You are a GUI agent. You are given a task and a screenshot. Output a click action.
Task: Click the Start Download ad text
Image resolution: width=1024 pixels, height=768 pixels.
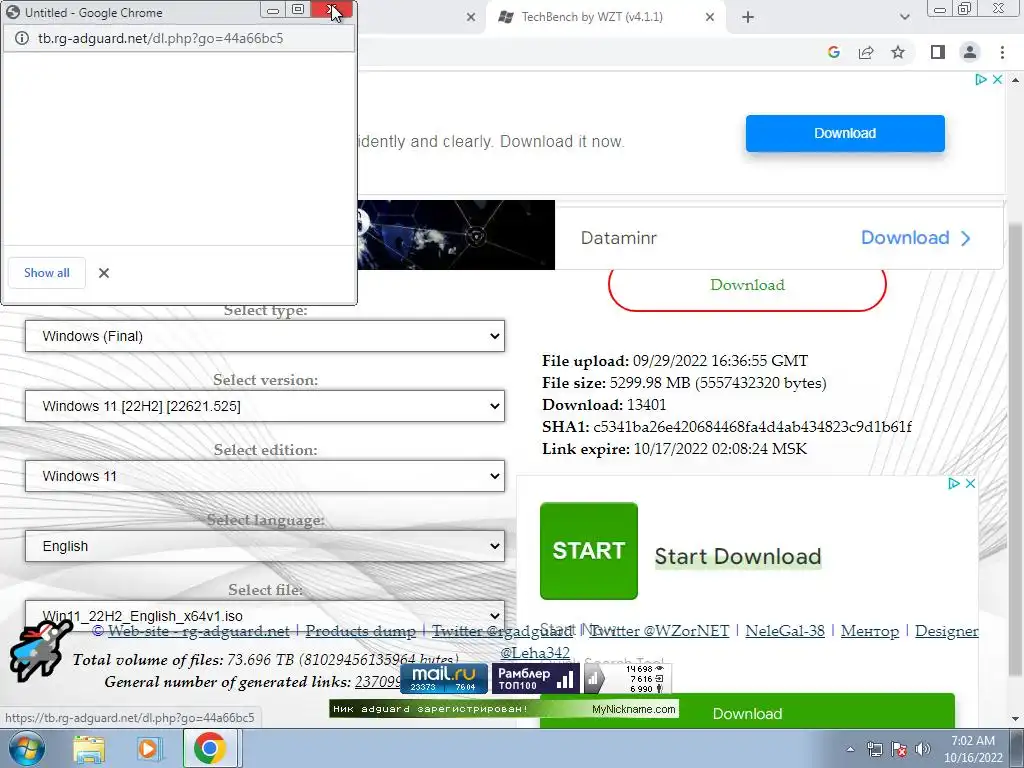(737, 556)
